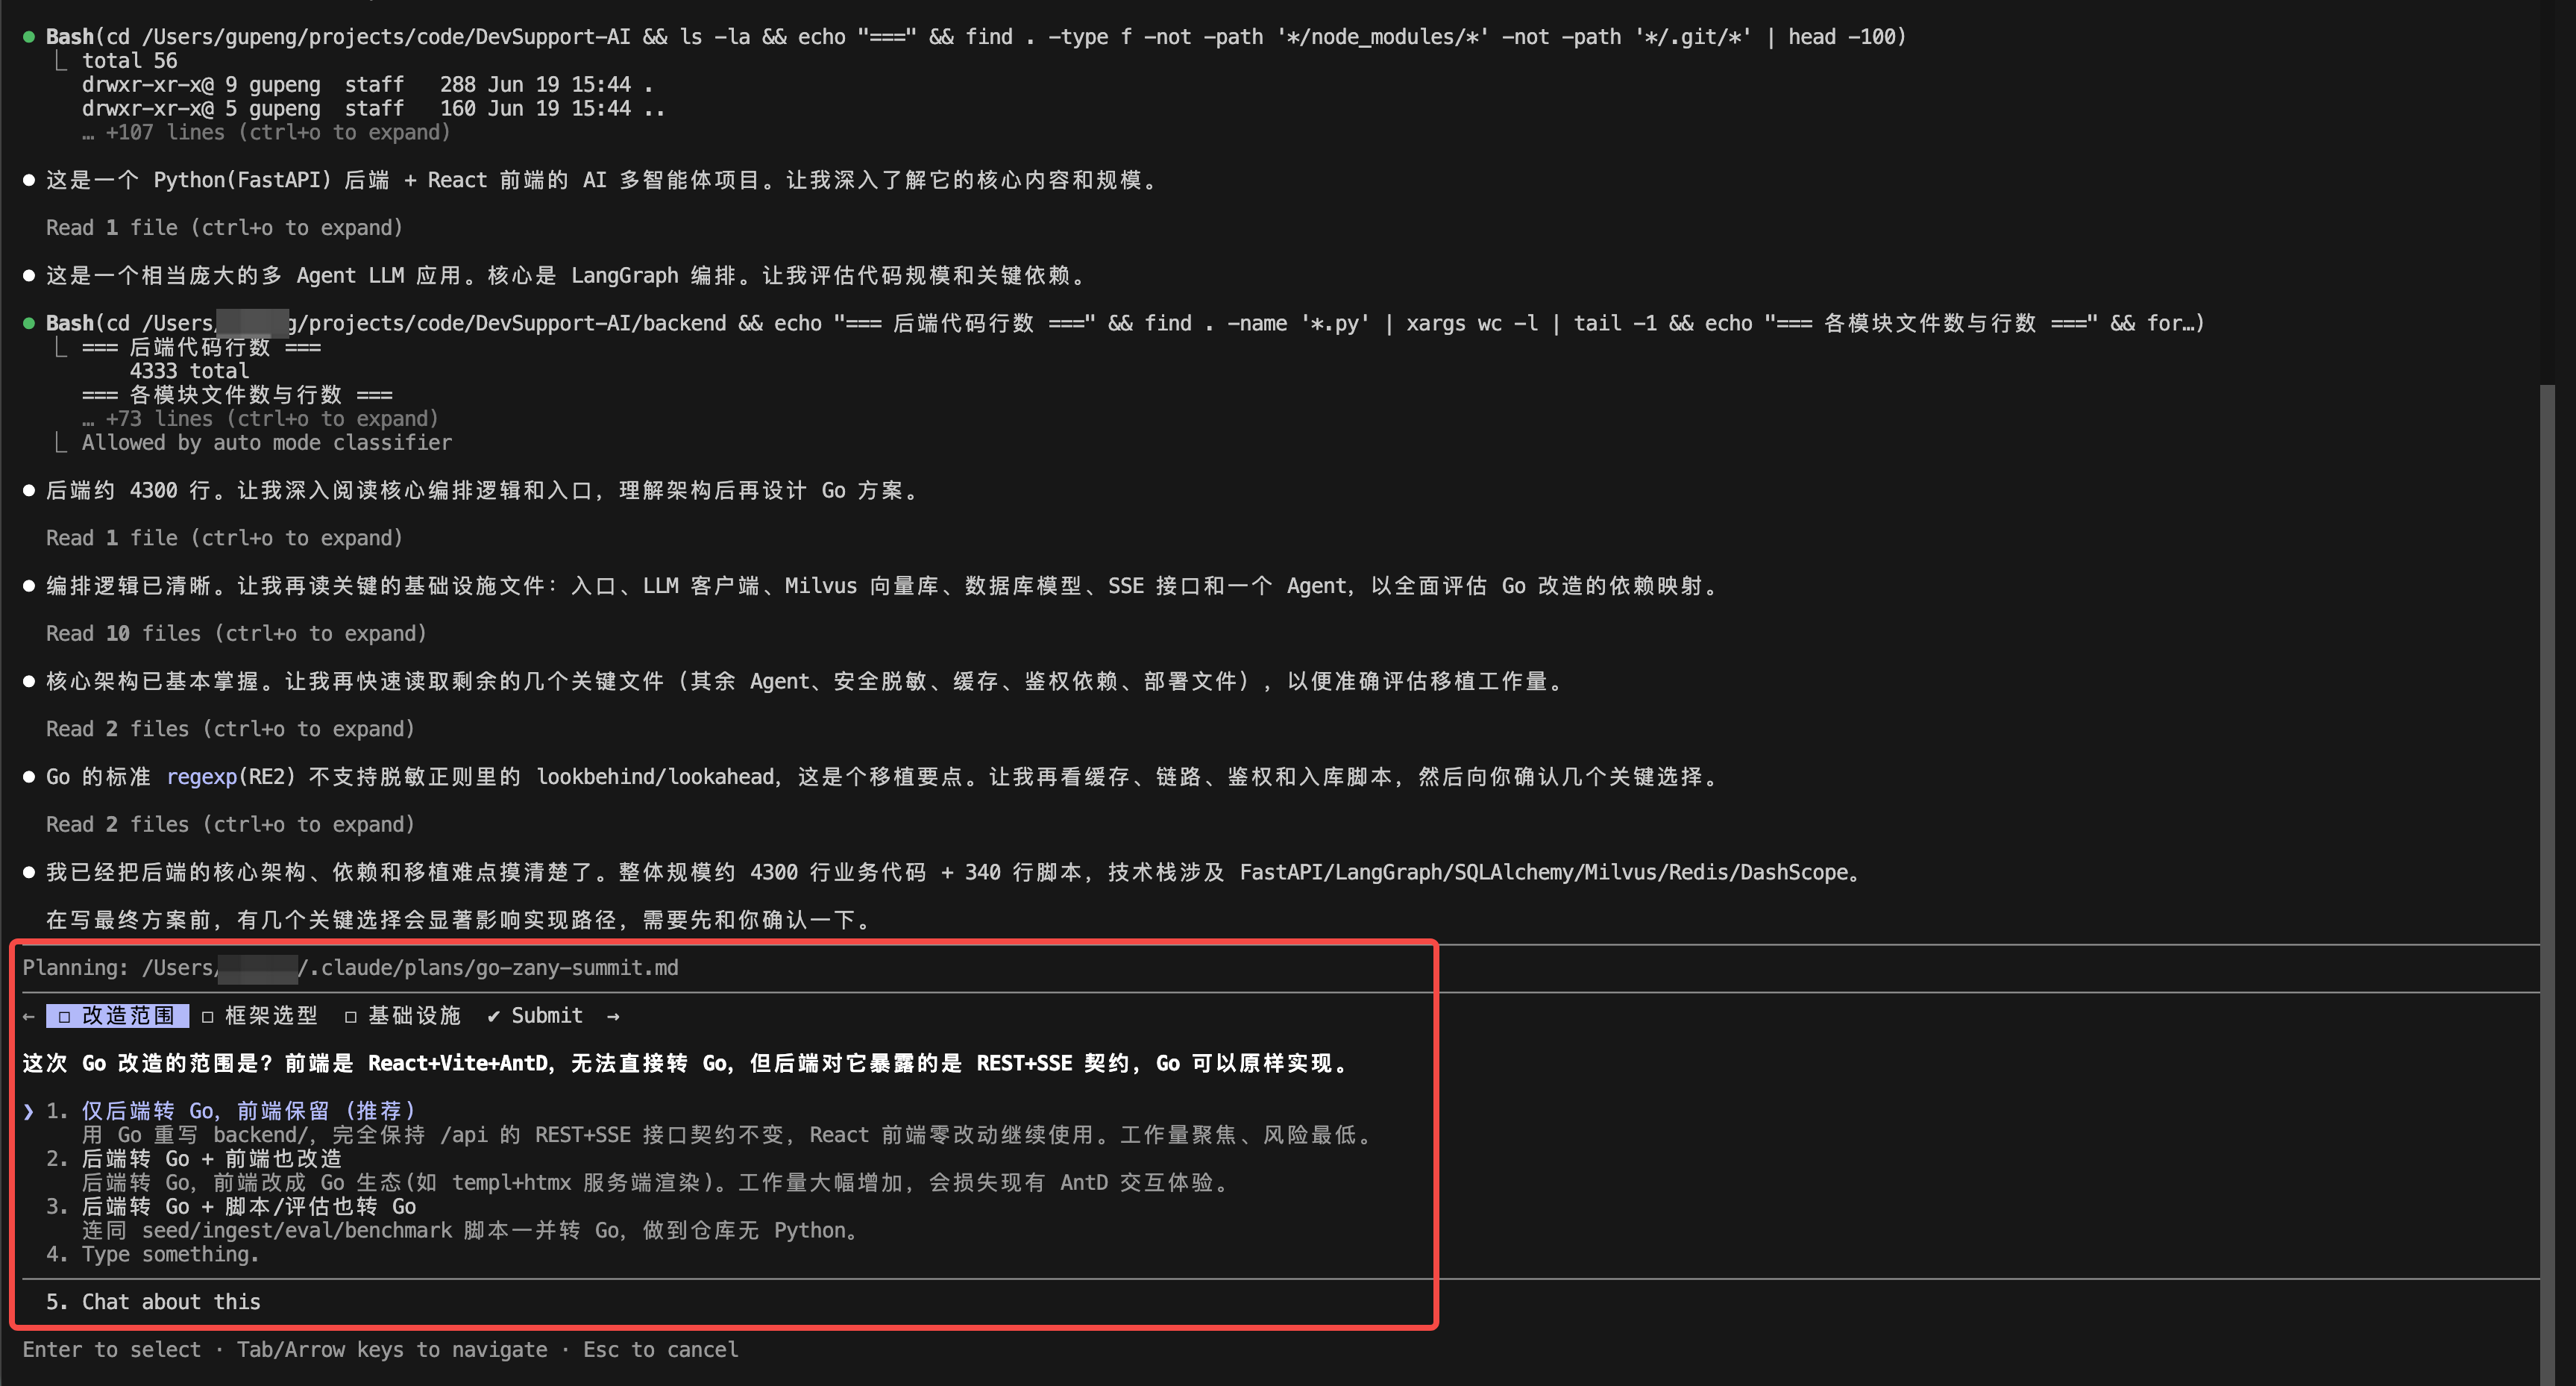
Task: Choose option 1 仅后端转 Go, 前端保留
Action: 248,1111
